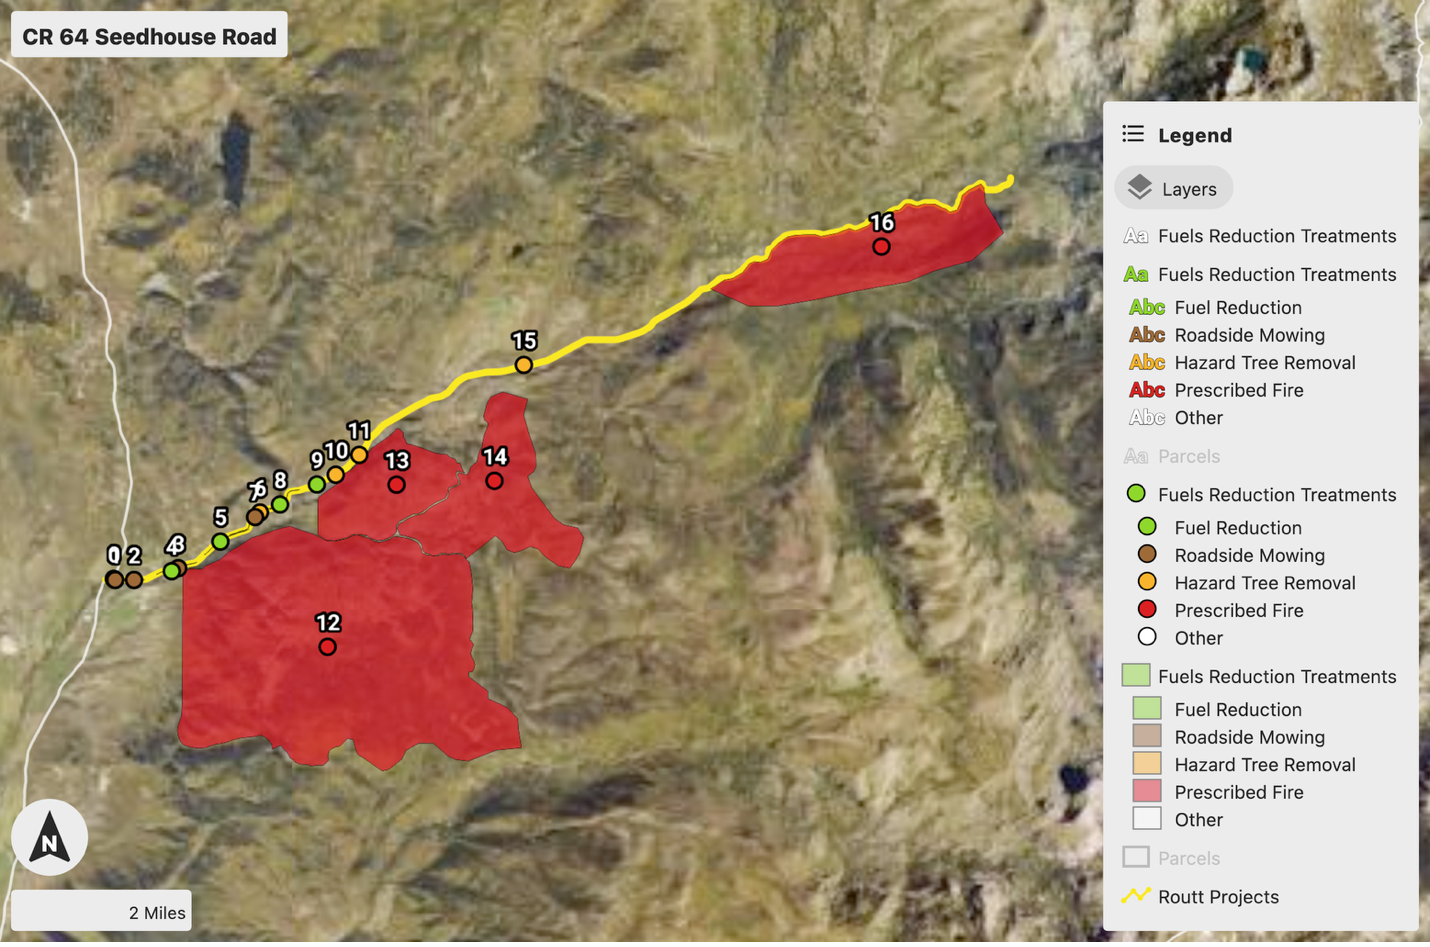Click the orange Hazard Tree Removal polygon swatch
Viewport: 1430px width, 947px height.
pyautogui.click(x=1147, y=764)
